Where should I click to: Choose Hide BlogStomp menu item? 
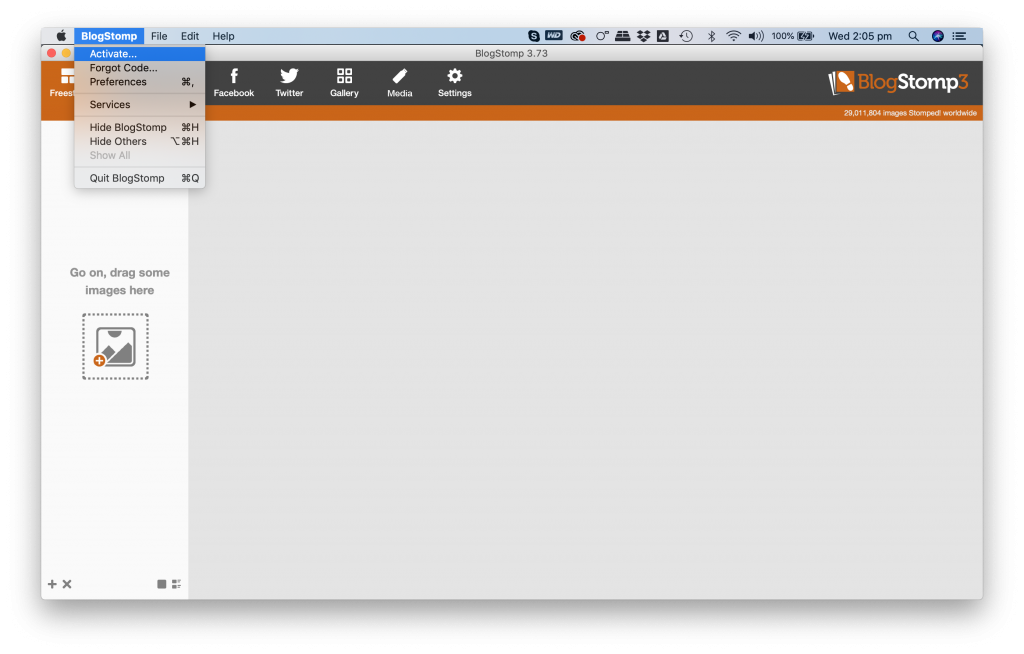[x=140, y=127]
